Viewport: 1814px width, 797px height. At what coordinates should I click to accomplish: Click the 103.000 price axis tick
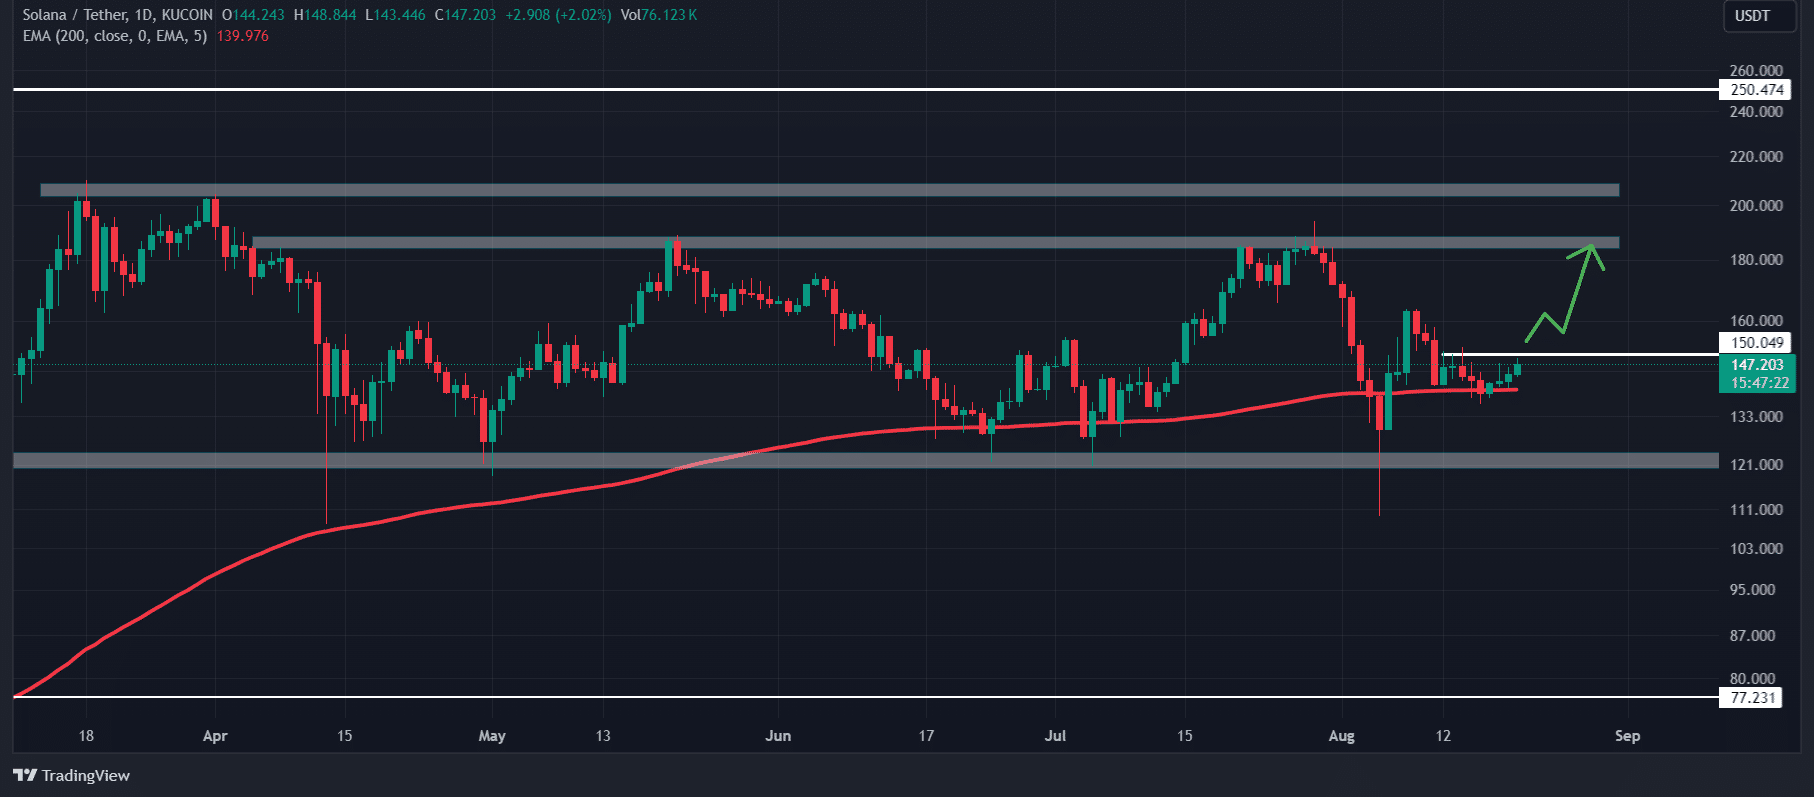pyautogui.click(x=1756, y=549)
